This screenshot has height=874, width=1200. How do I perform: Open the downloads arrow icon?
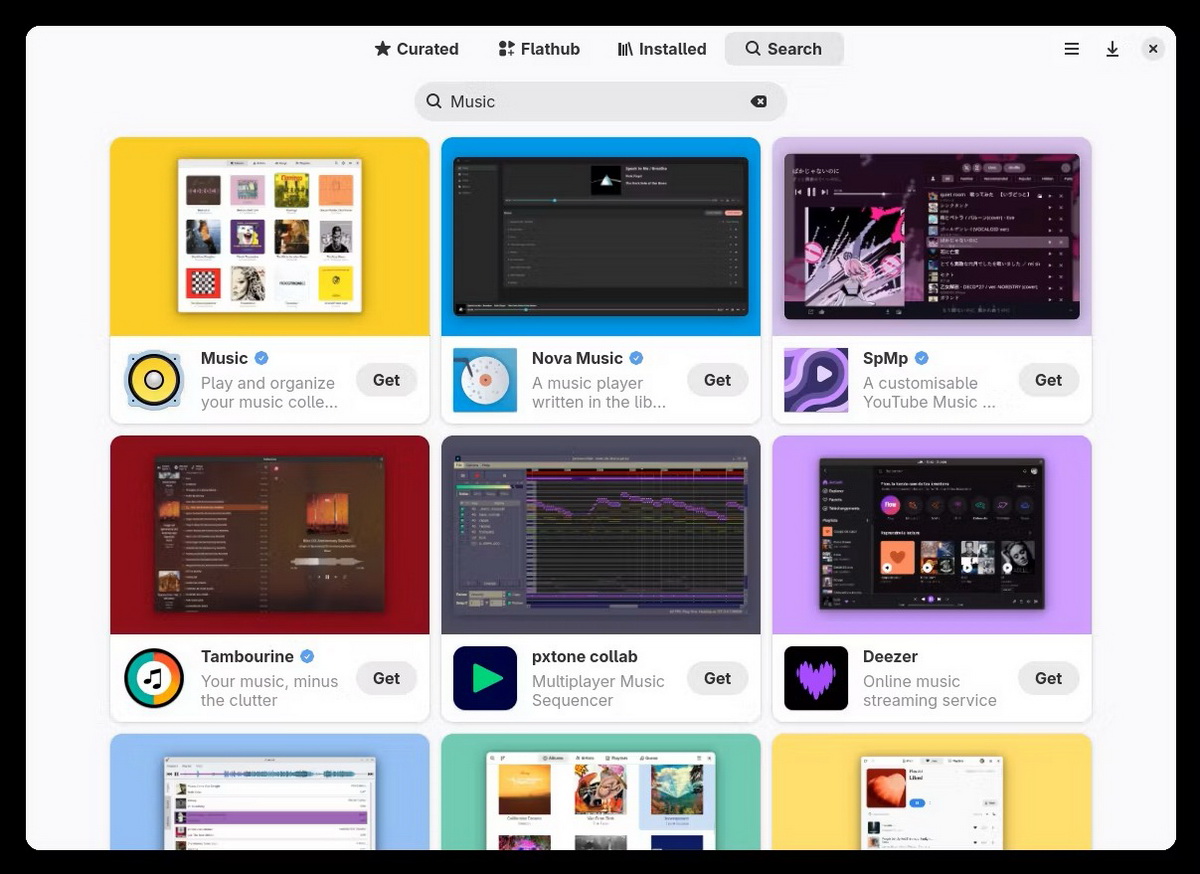pyautogui.click(x=1112, y=49)
